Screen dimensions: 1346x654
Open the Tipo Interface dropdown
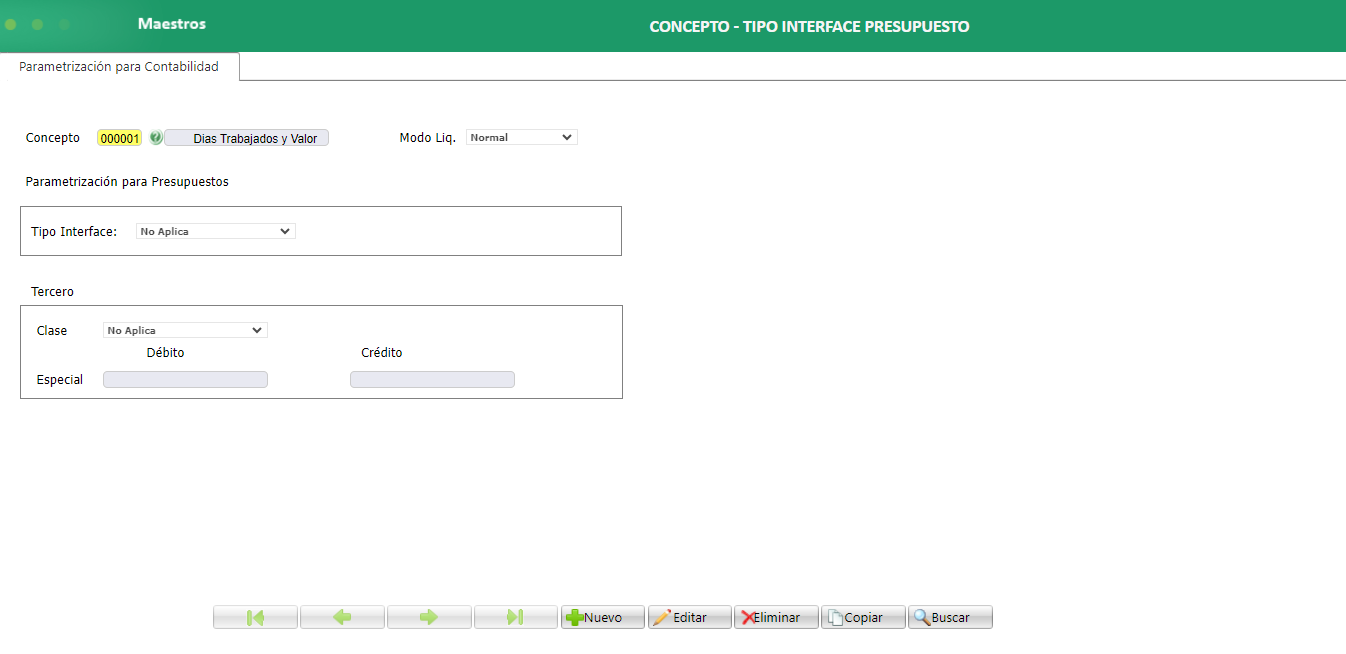click(216, 231)
